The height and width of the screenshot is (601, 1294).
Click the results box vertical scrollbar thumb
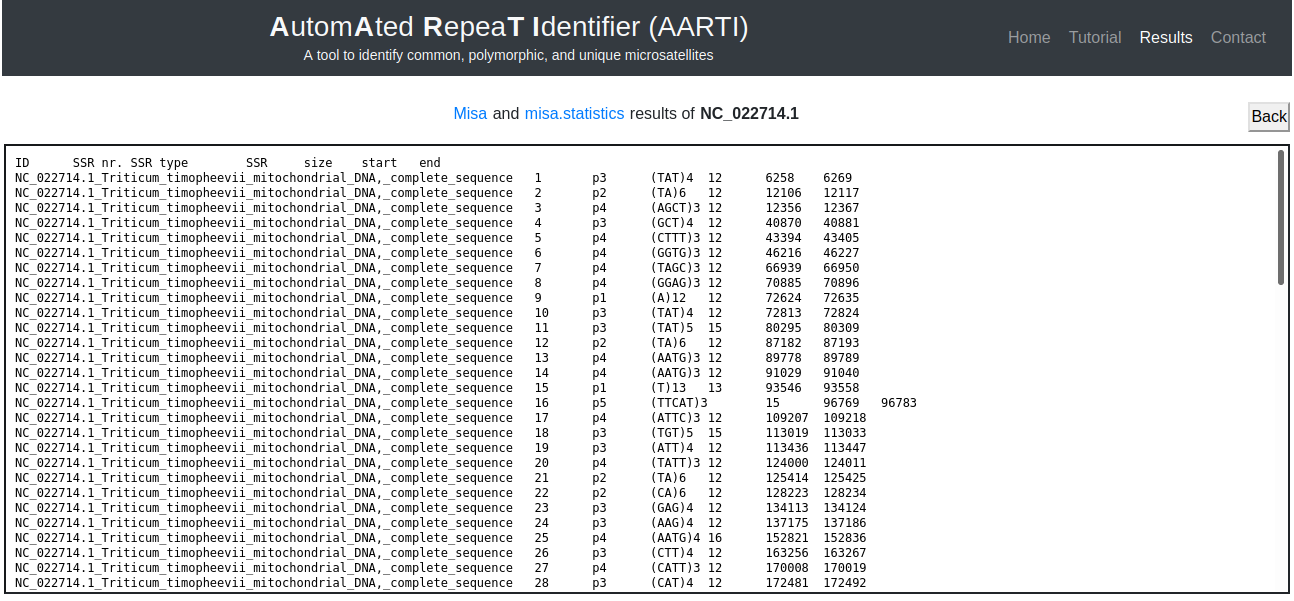click(x=1281, y=217)
